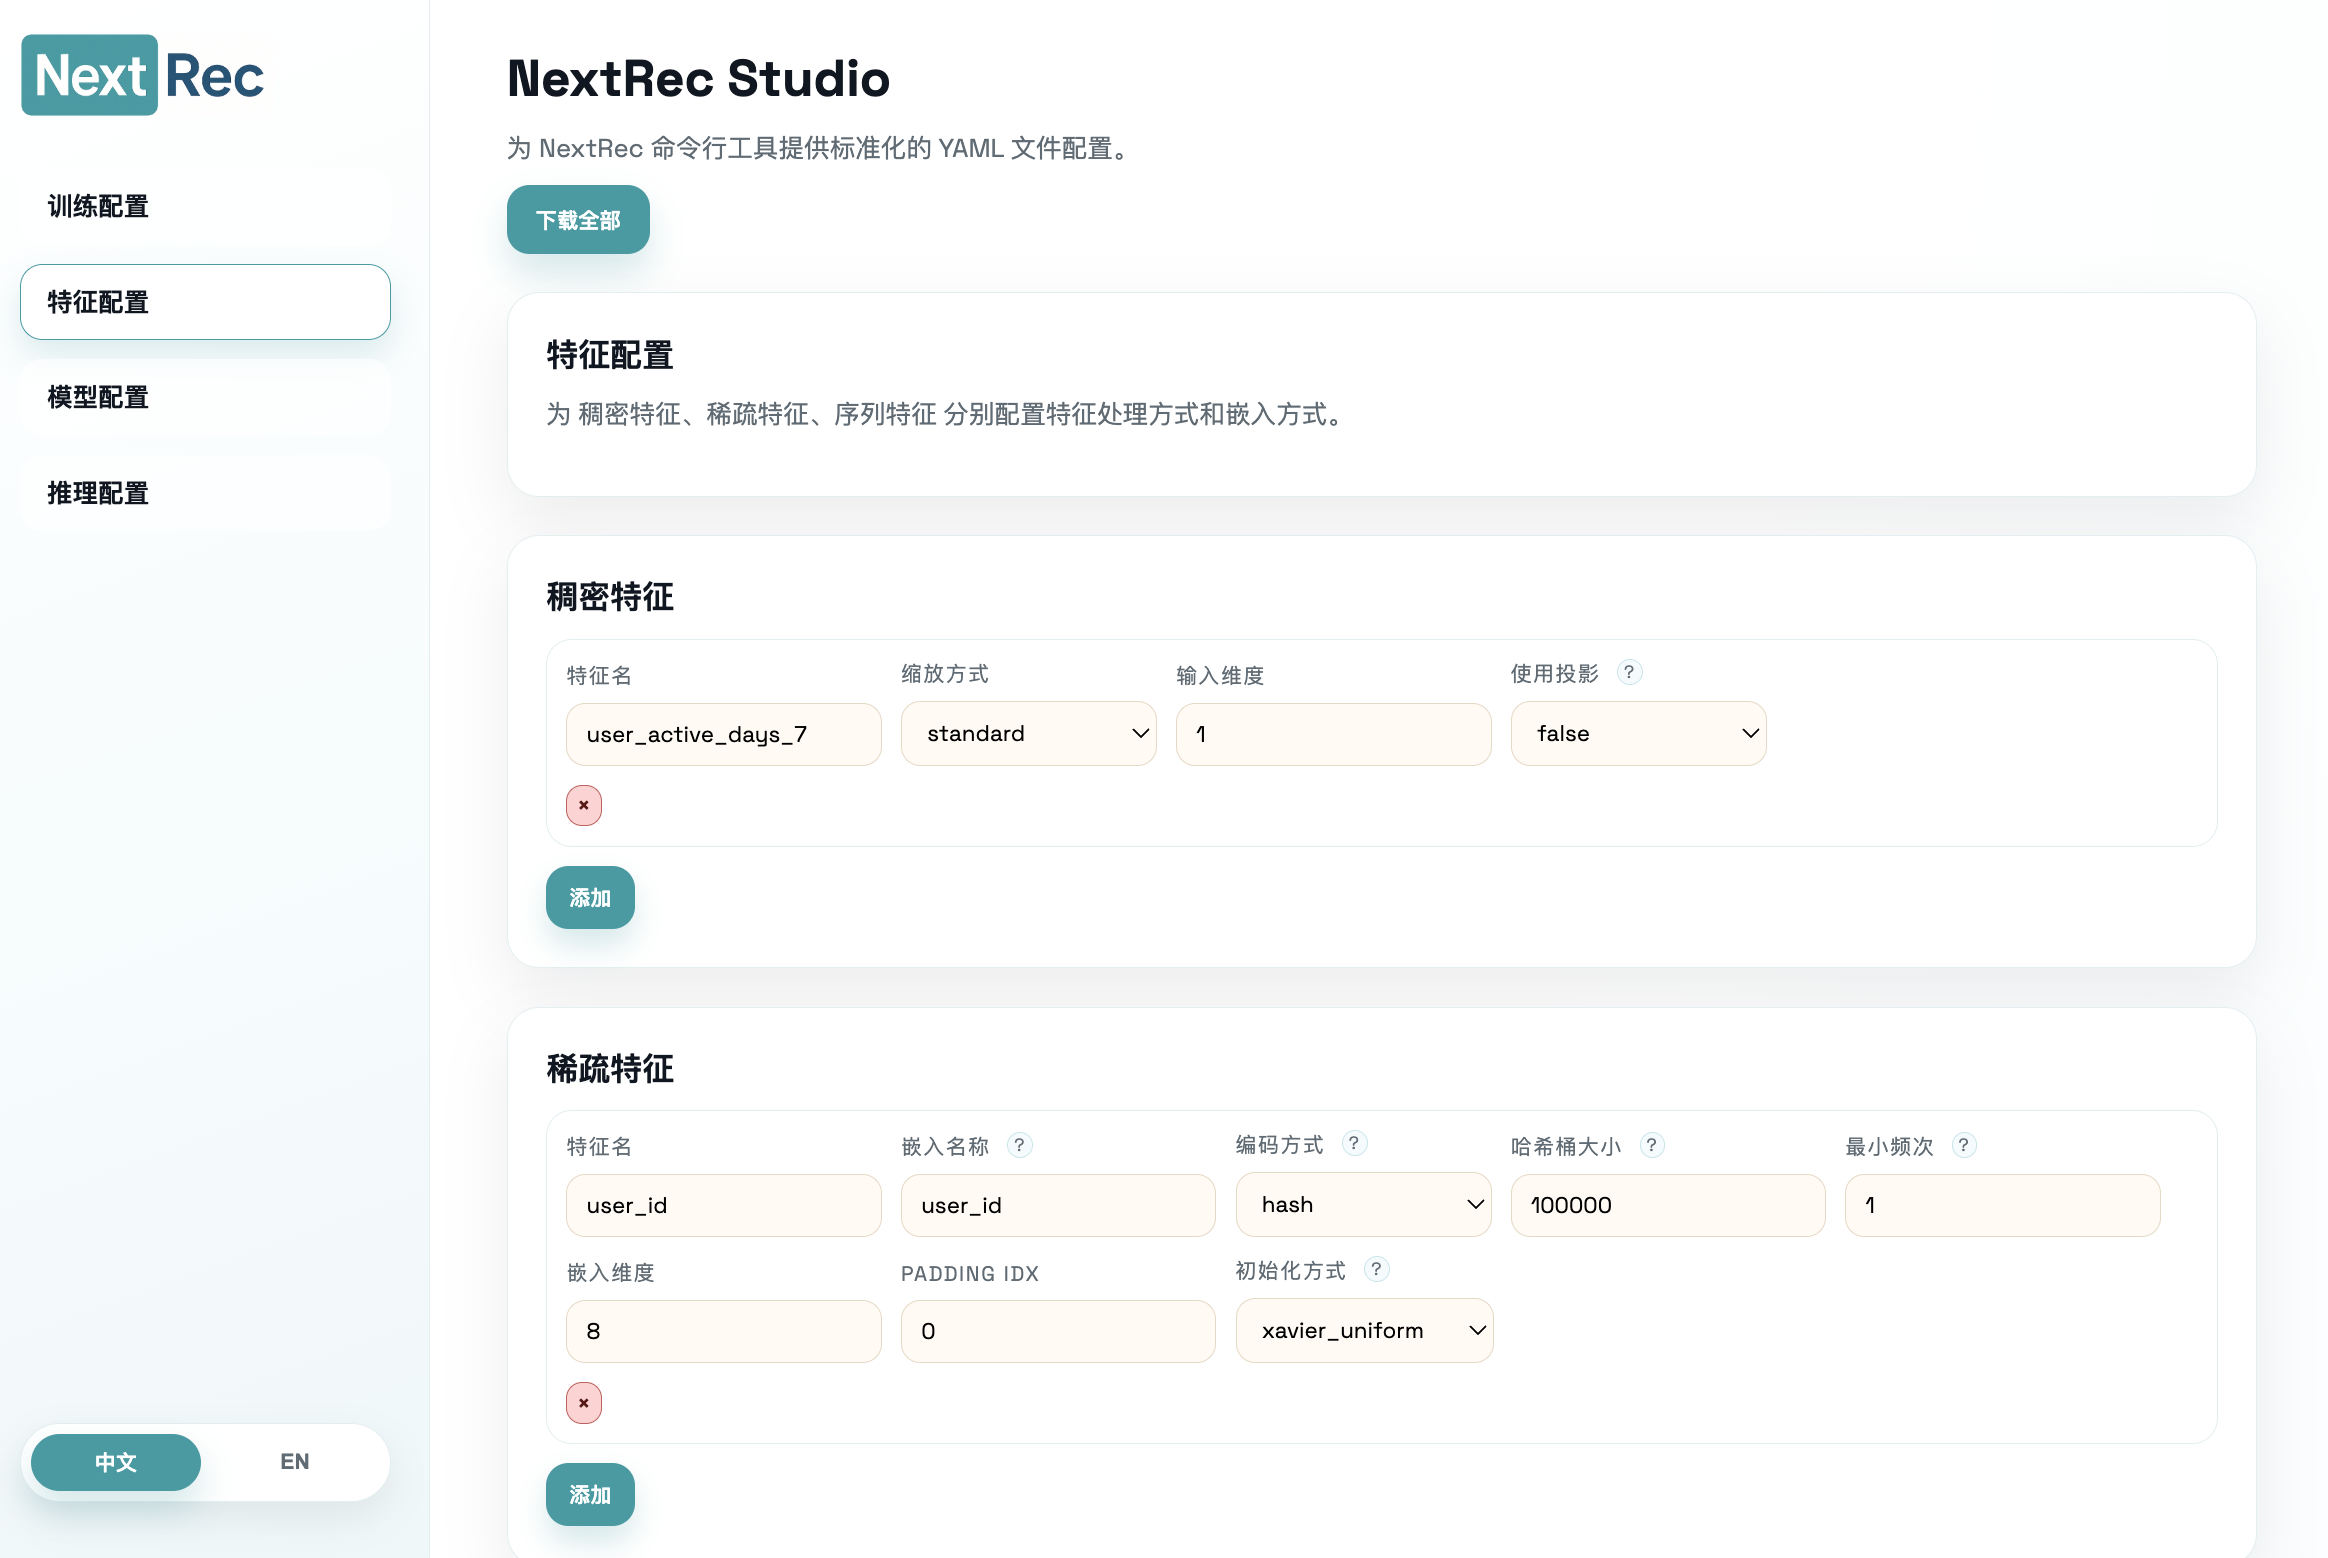Switch language to 中文
Image resolution: width=2328 pixels, height=1558 pixels.
116,1462
